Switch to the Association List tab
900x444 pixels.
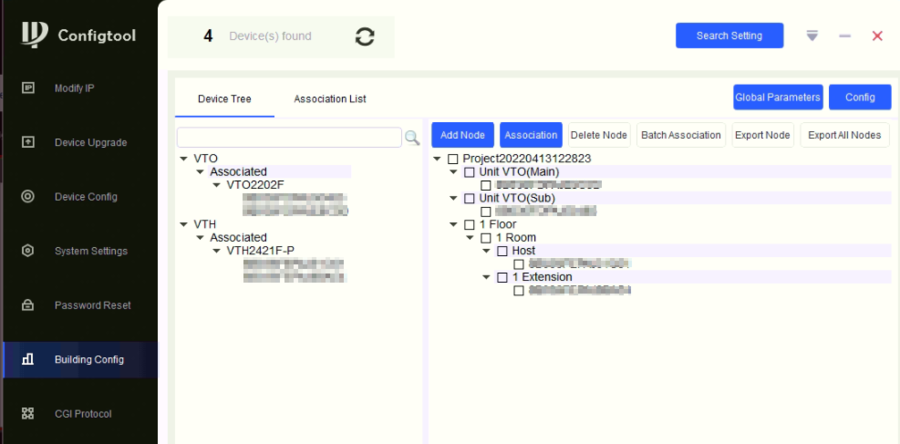(x=329, y=99)
